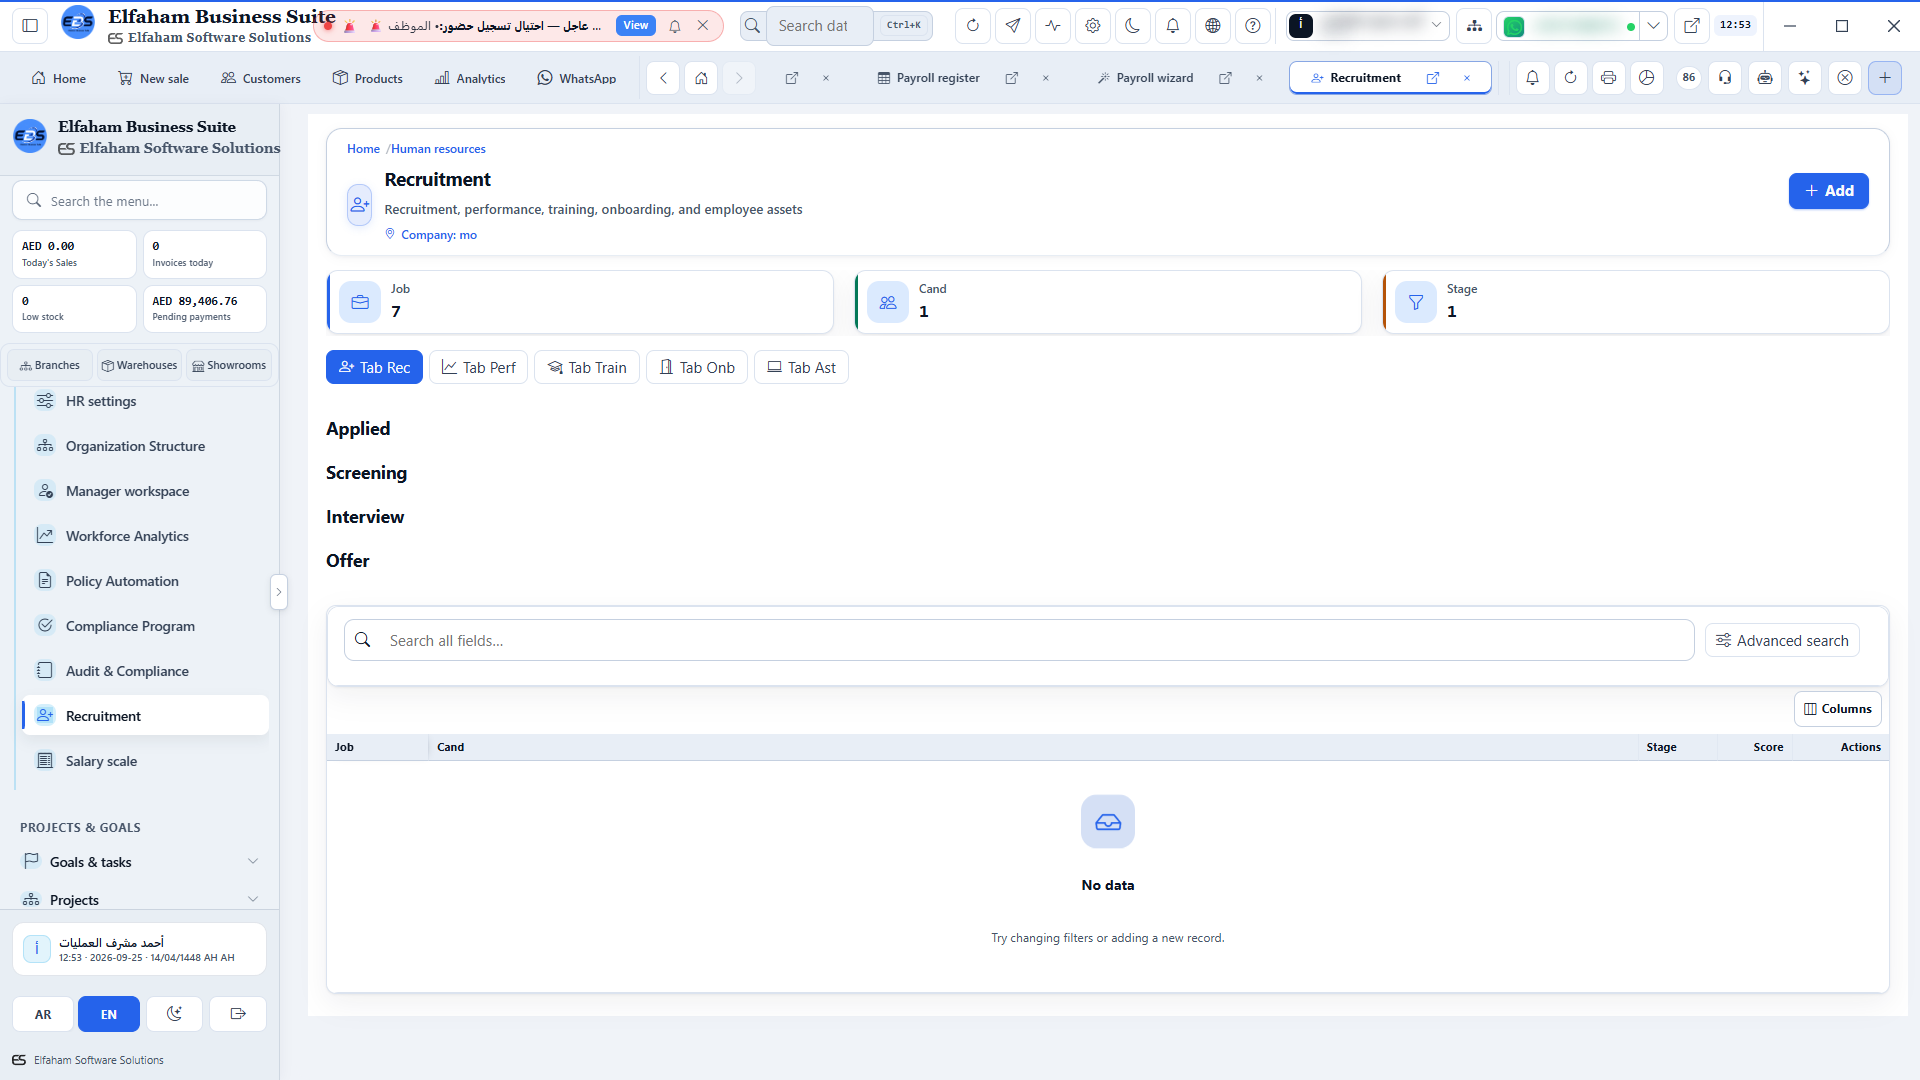The width and height of the screenshot is (1920, 1080).
Task: Switch to Tab Train tab
Action: (x=587, y=368)
